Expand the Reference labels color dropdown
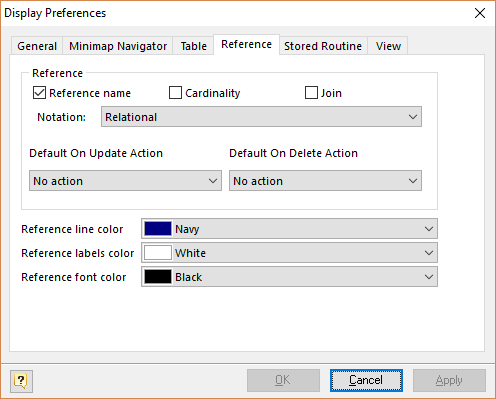This screenshot has height=399, width=496. click(289, 253)
